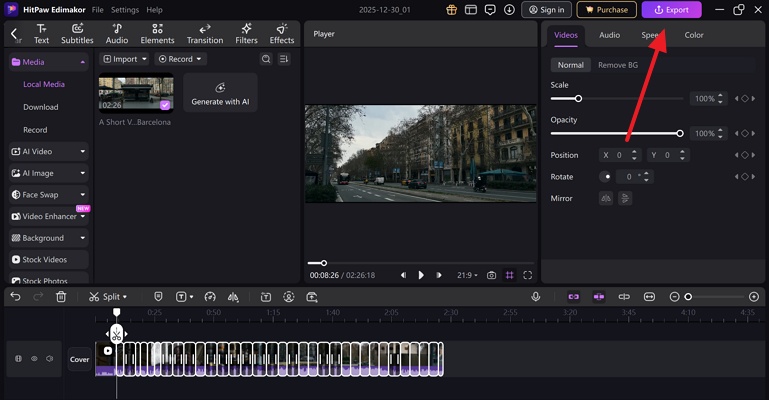Click the Scale slider handle
Screen dimensions: 769x400
click(578, 99)
